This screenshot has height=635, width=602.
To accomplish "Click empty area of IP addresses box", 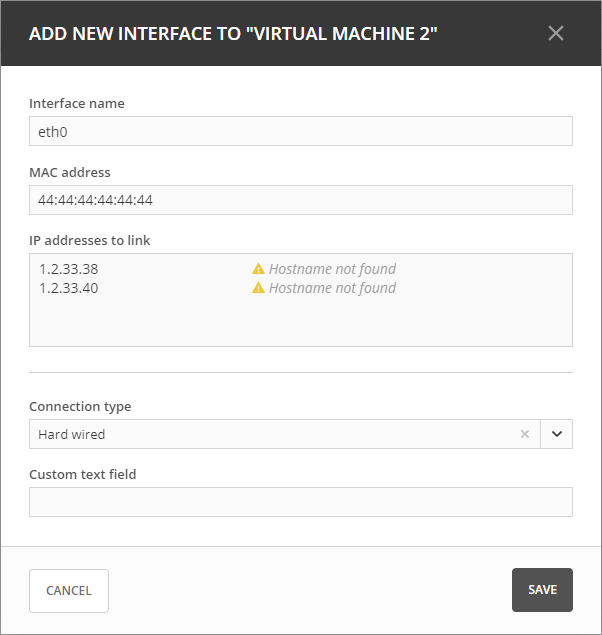I will (x=300, y=323).
